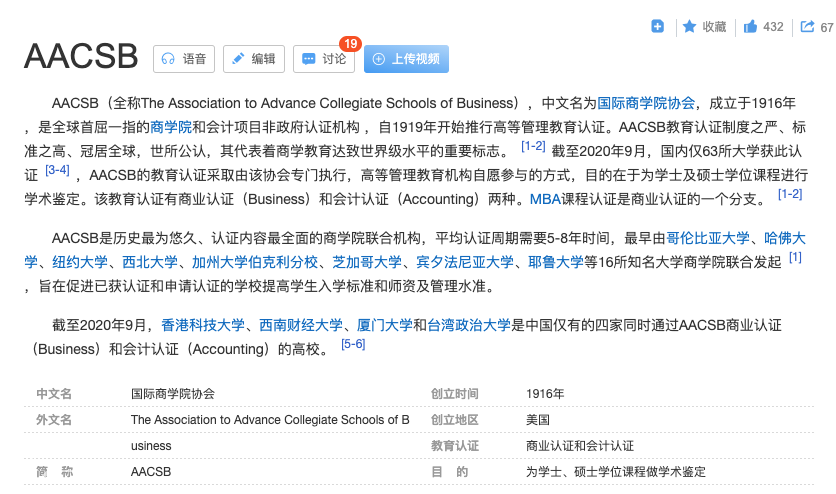Click the 创立时间 field label
Screen dimensions: 836x494
tap(455, 394)
